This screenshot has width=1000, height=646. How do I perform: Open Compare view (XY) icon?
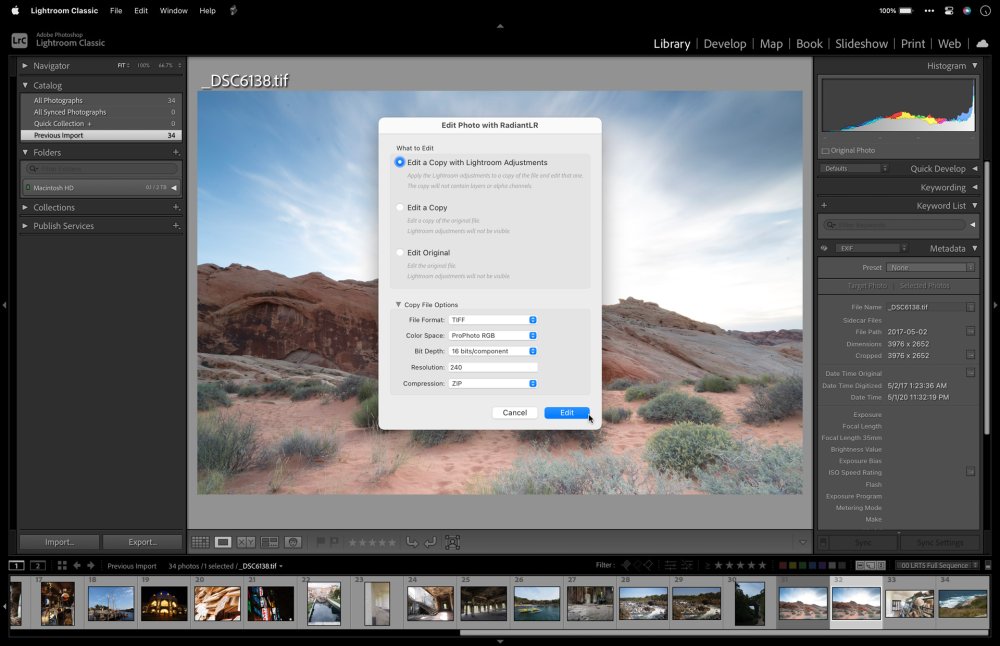[246, 542]
